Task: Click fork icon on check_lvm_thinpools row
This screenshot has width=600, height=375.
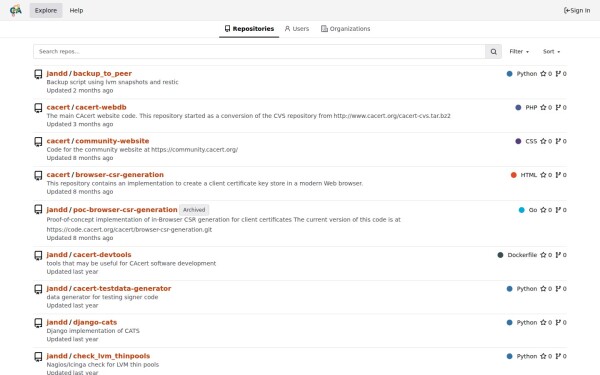Action: 558,356
